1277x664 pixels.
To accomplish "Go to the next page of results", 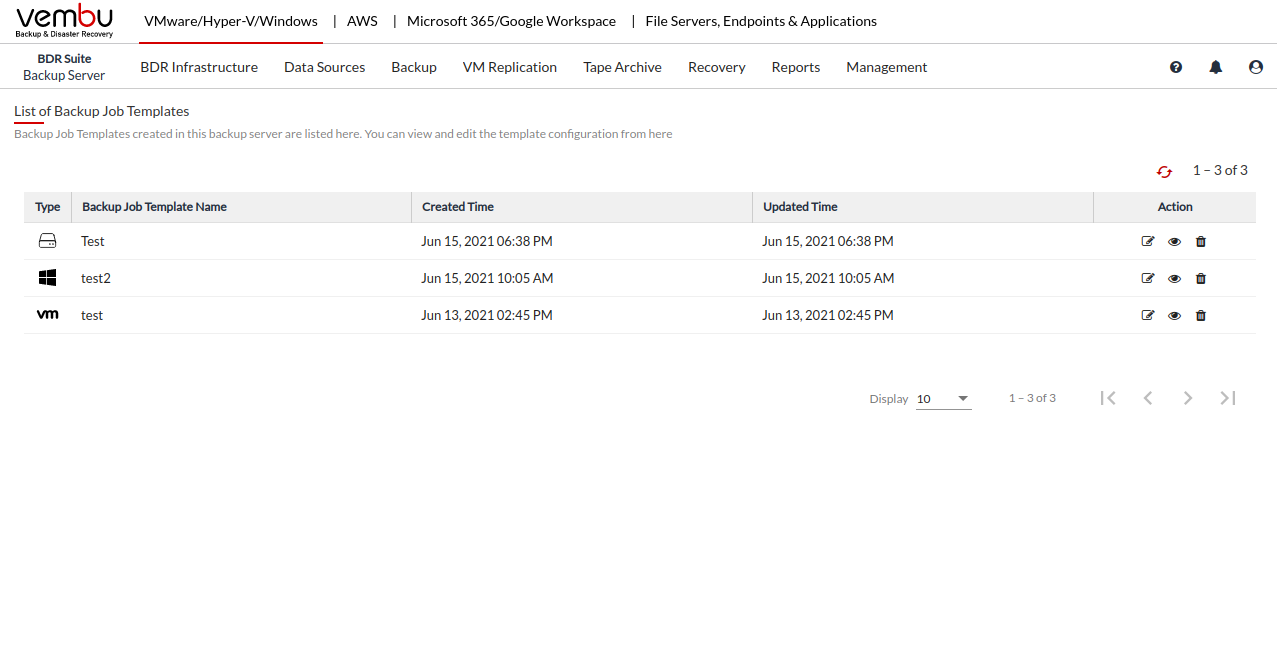I will pos(1188,398).
